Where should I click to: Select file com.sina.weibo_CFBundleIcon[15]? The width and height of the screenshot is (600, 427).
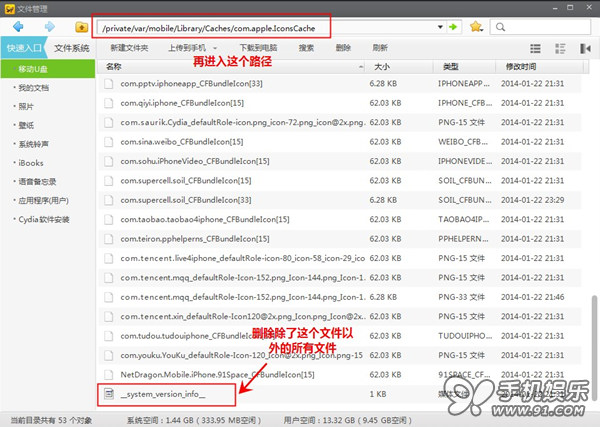340,142
